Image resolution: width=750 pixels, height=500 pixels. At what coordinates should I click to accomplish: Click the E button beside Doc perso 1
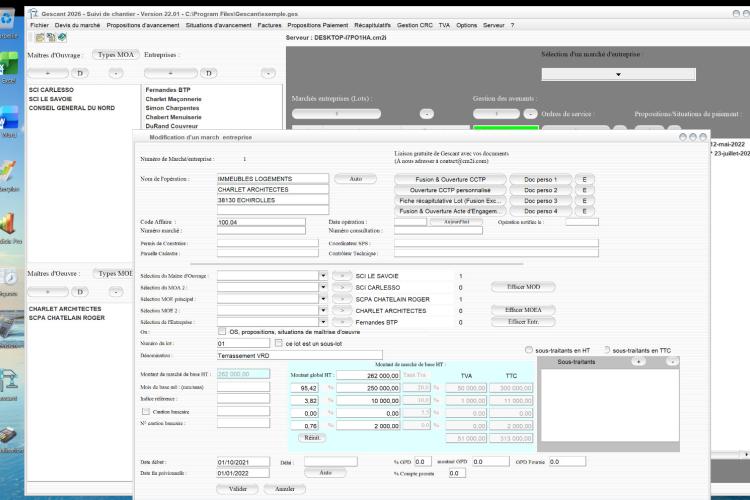pyautogui.click(x=584, y=179)
